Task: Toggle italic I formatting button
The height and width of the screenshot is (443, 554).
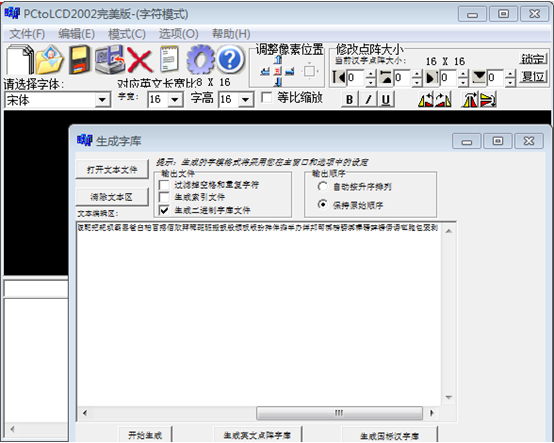Action: (368, 99)
